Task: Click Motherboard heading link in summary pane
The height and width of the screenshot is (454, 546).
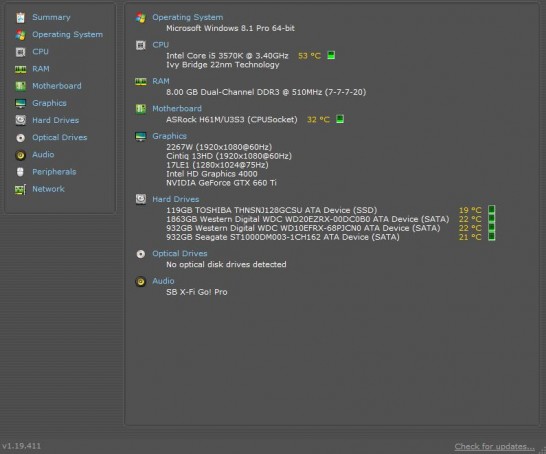Action: [x=177, y=109]
